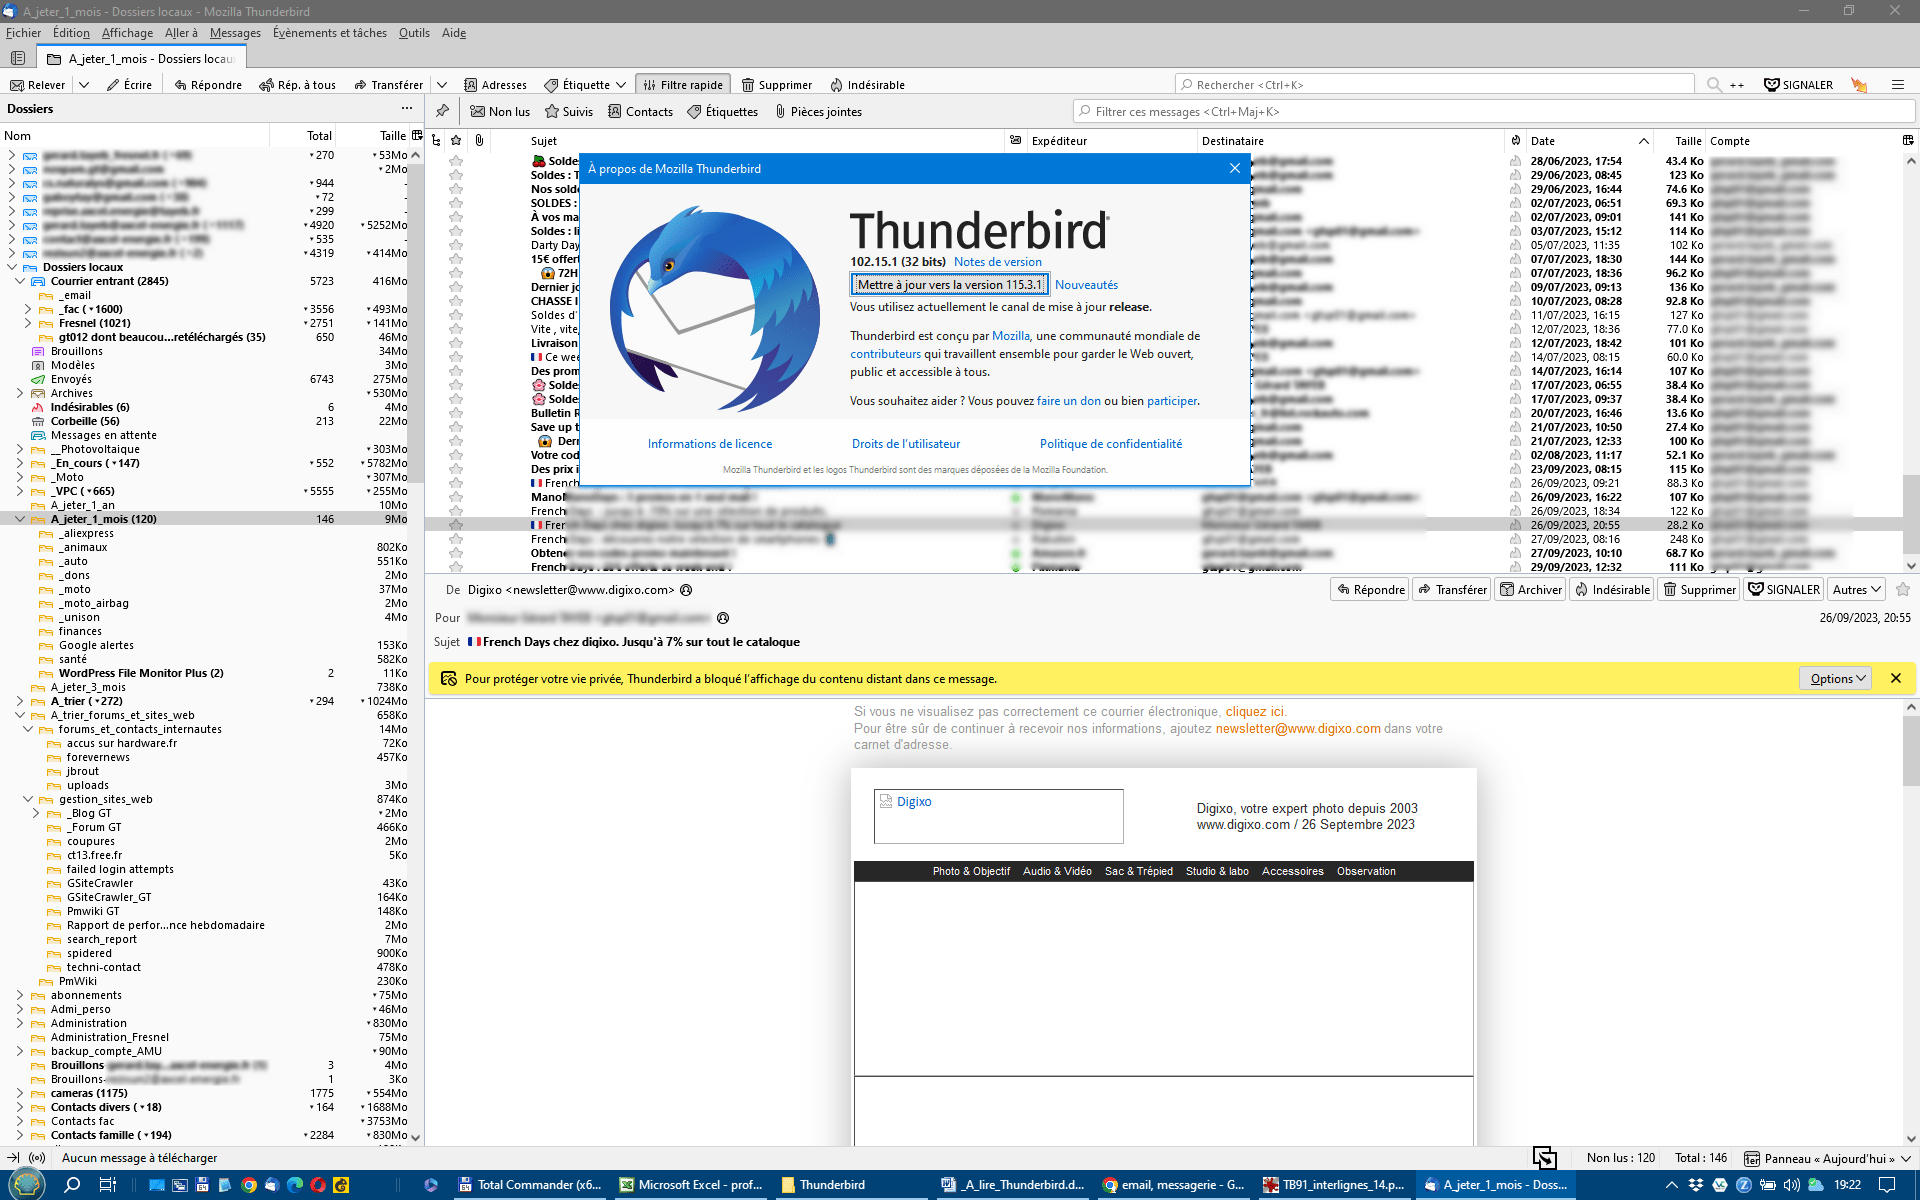Image resolution: width=1920 pixels, height=1200 pixels.
Task: Toggle the Suivis quick filter
Action: (x=568, y=112)
